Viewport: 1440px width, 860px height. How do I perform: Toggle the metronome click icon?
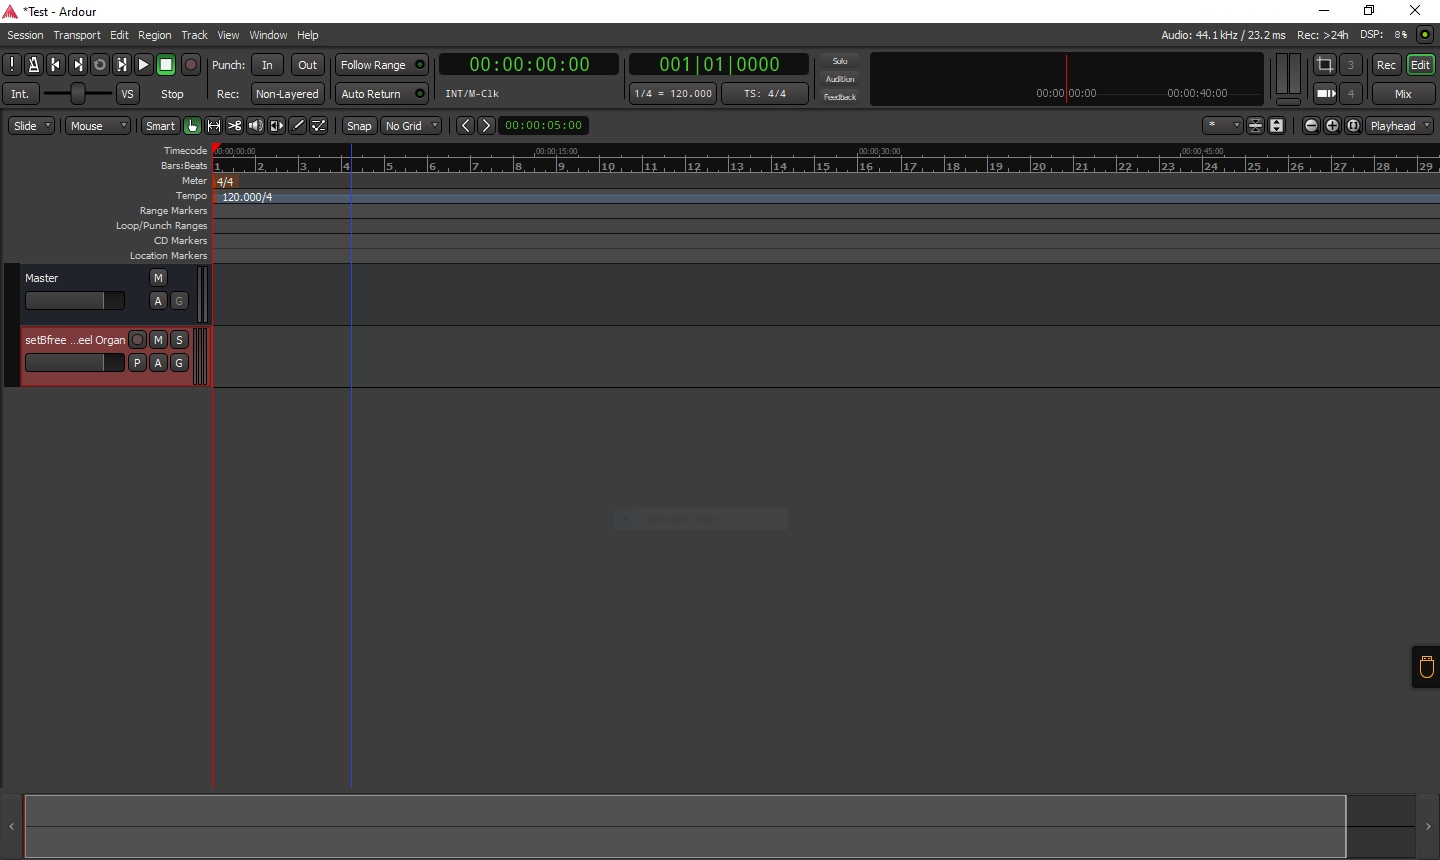34,65
